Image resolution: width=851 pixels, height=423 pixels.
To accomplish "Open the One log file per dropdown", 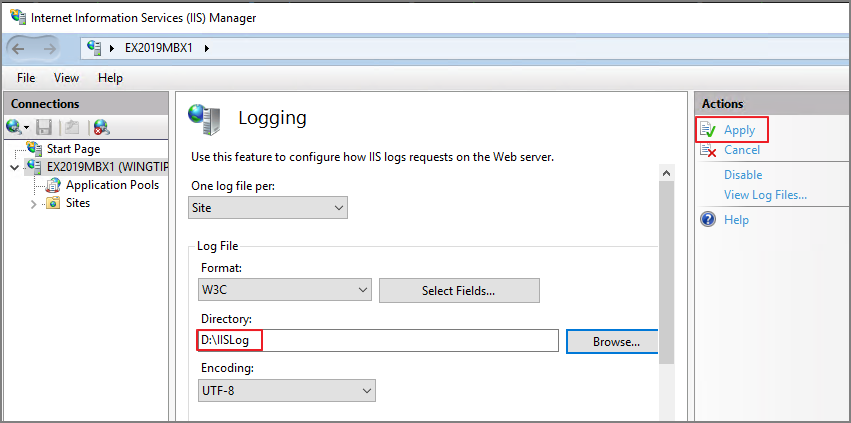I will coord(268,208).
